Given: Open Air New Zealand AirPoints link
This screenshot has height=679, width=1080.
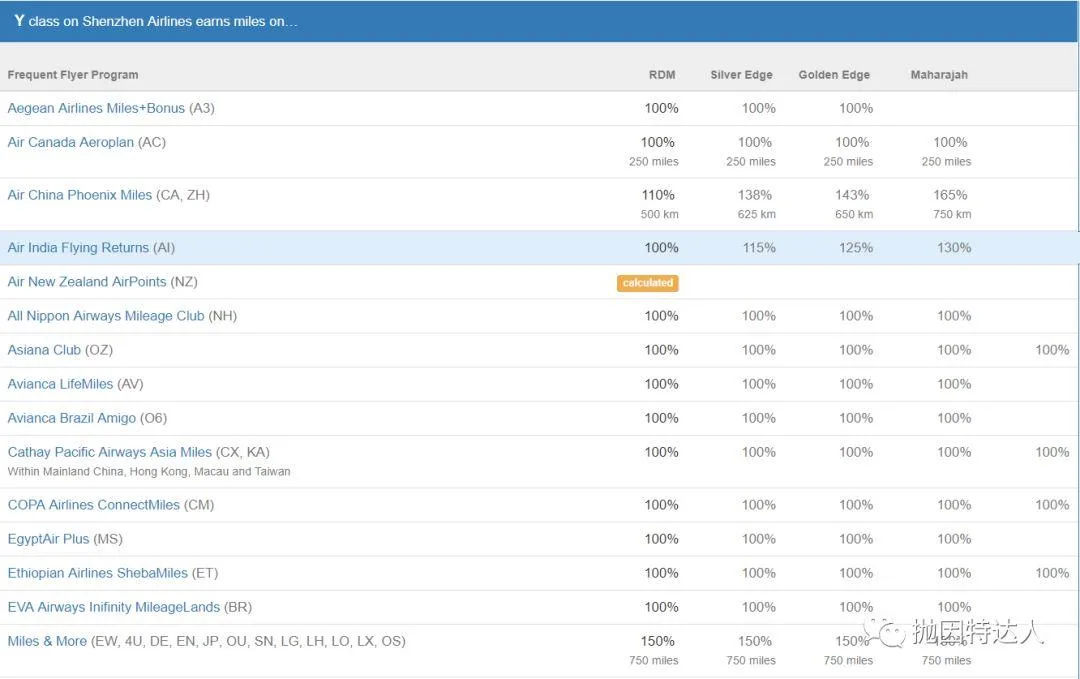Looking at the screenshot, I should click(x=87, y=282).
